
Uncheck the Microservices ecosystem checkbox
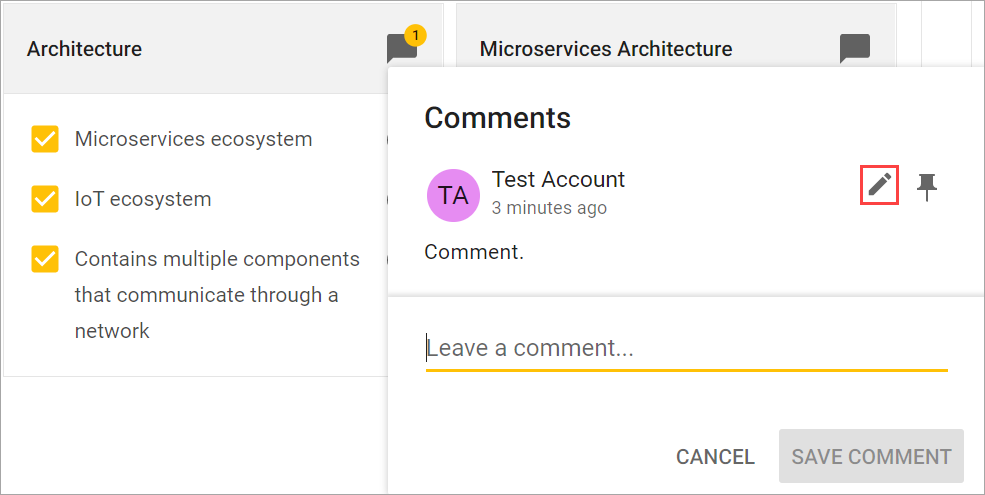pyautogui.click(x=45, y=139)
